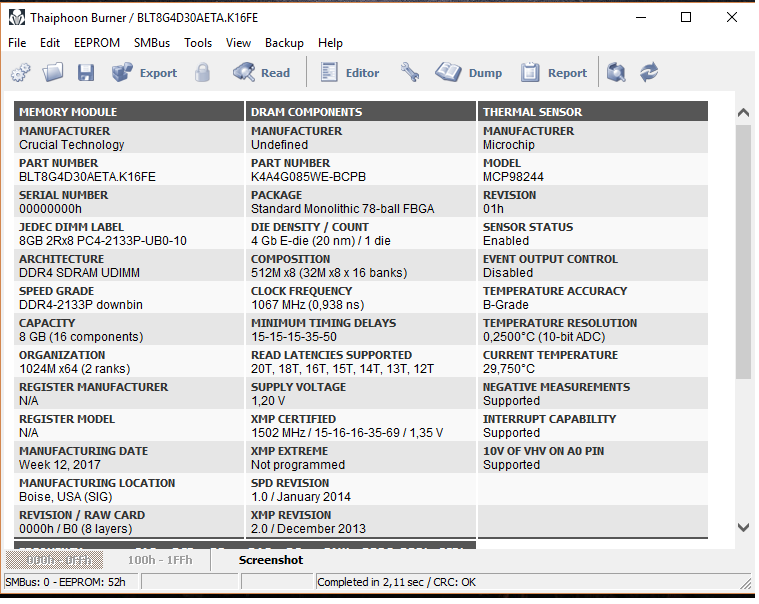Click the DRAM COMPONENTS column header

[361, 112]
